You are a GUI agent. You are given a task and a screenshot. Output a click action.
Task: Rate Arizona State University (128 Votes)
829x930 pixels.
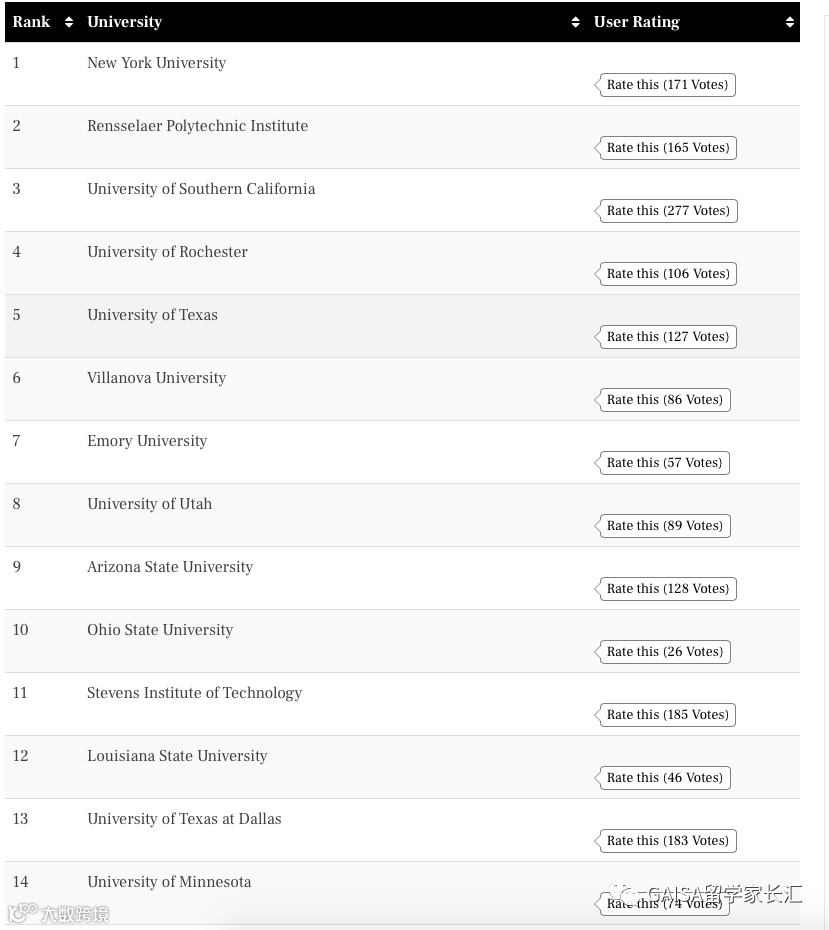click(667, 589)
